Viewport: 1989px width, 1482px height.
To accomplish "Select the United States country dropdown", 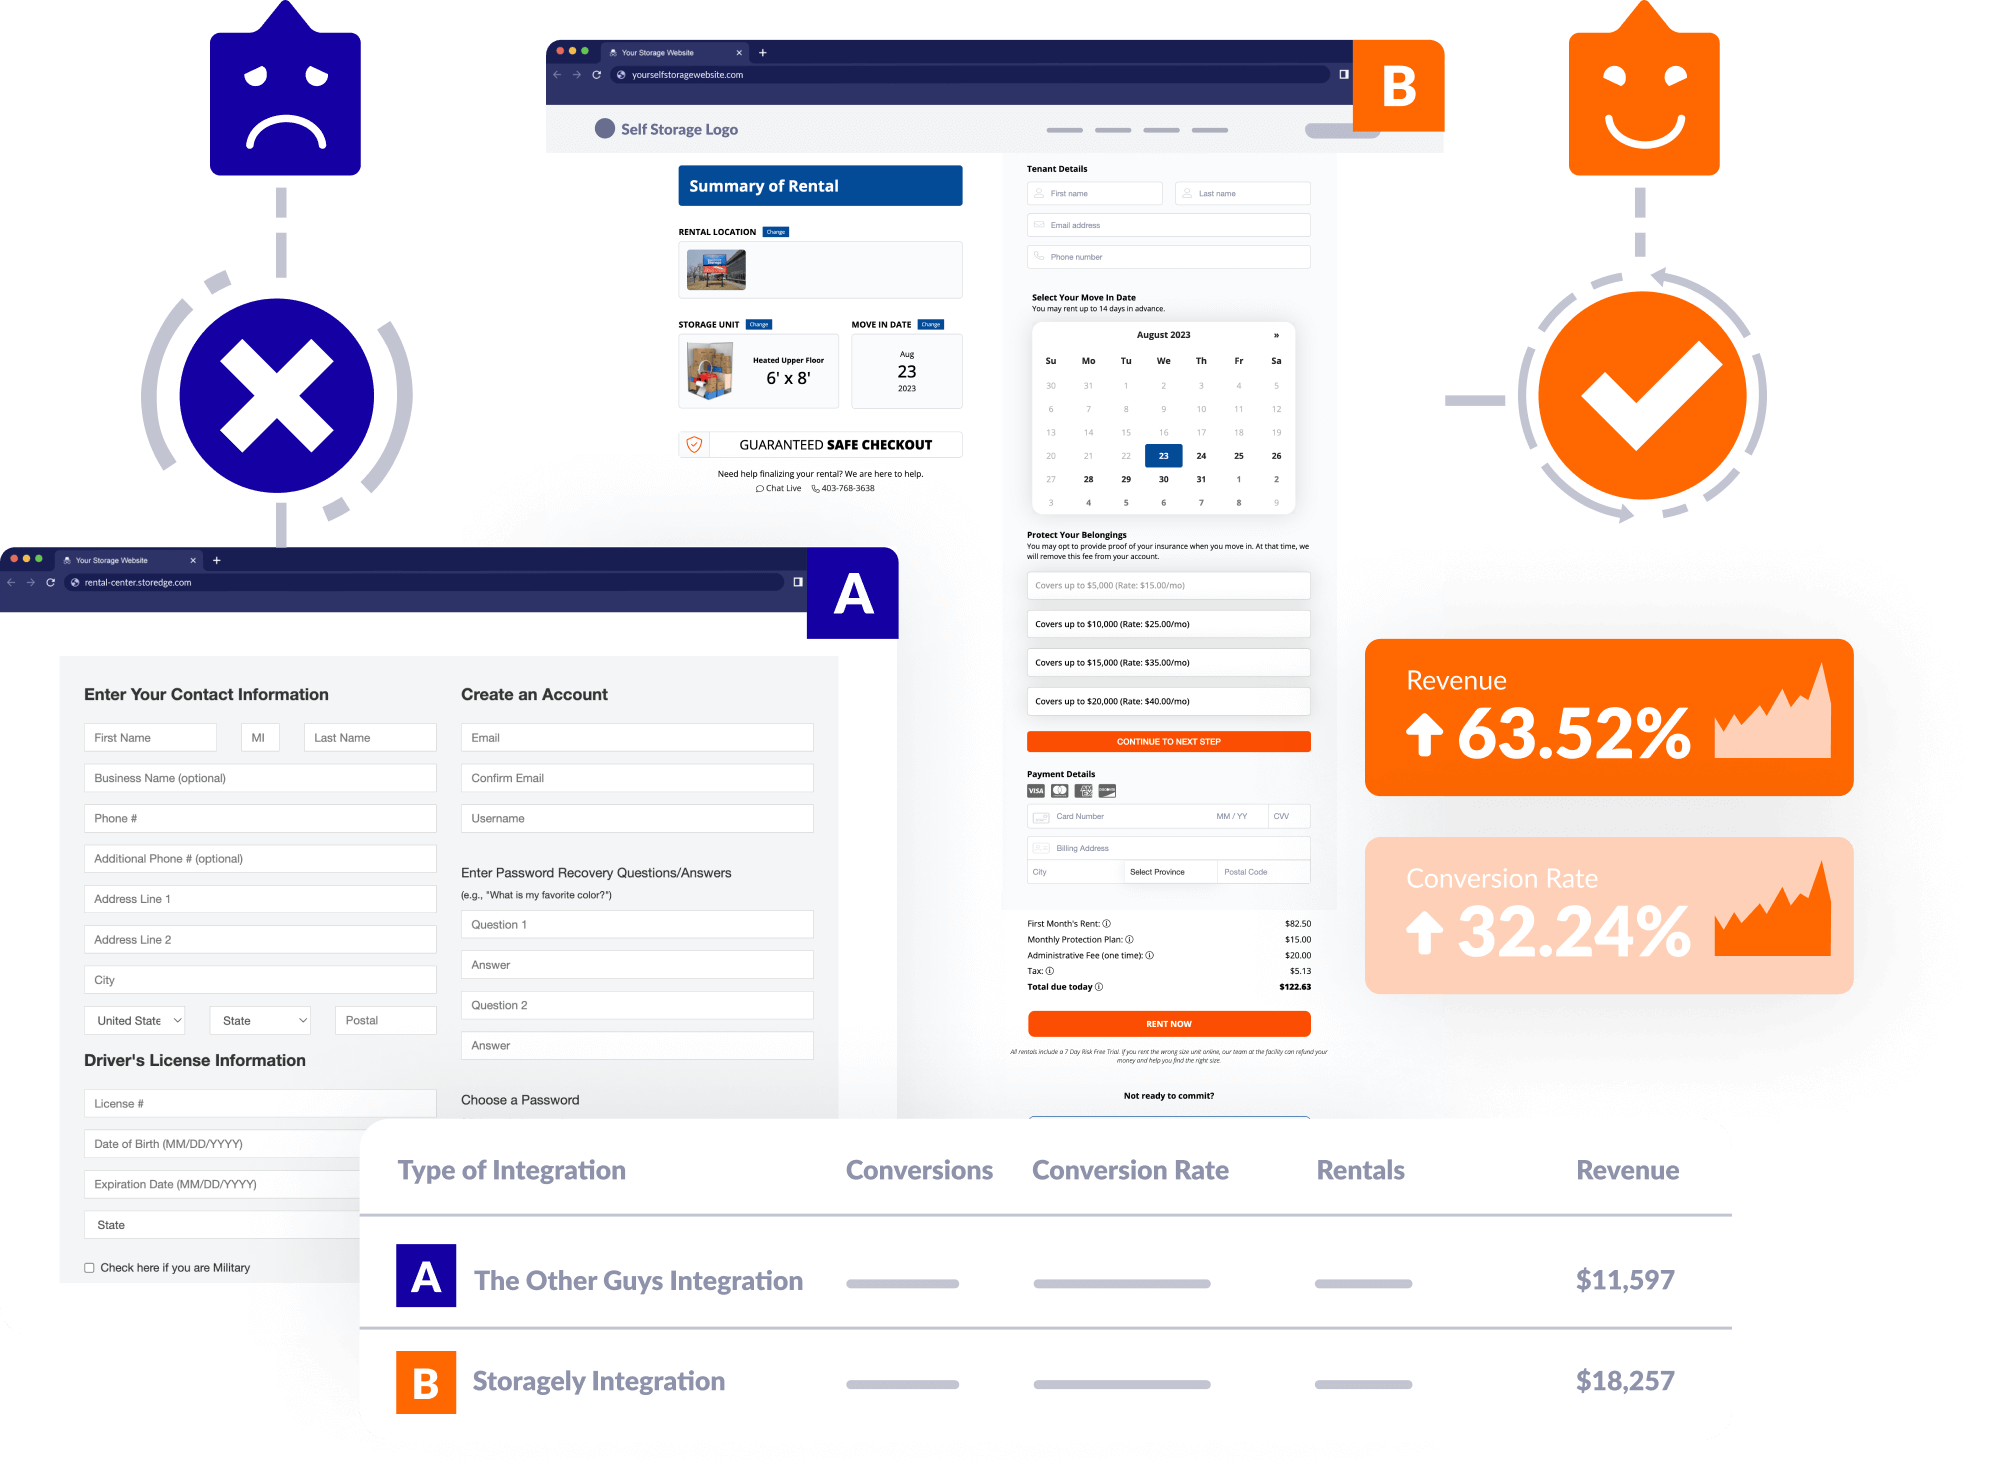I will [139, 1020].
